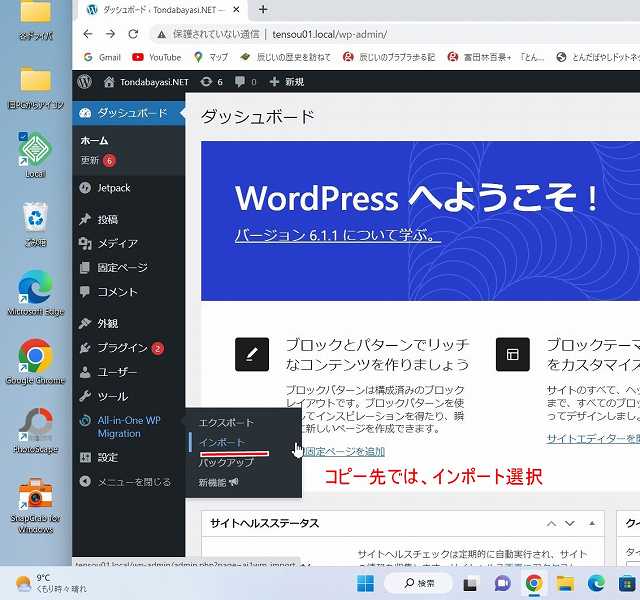Viewport: 640px width, 600px height.
Task: Open the メディア (Media) menu
Action: (x=117, y=243)
